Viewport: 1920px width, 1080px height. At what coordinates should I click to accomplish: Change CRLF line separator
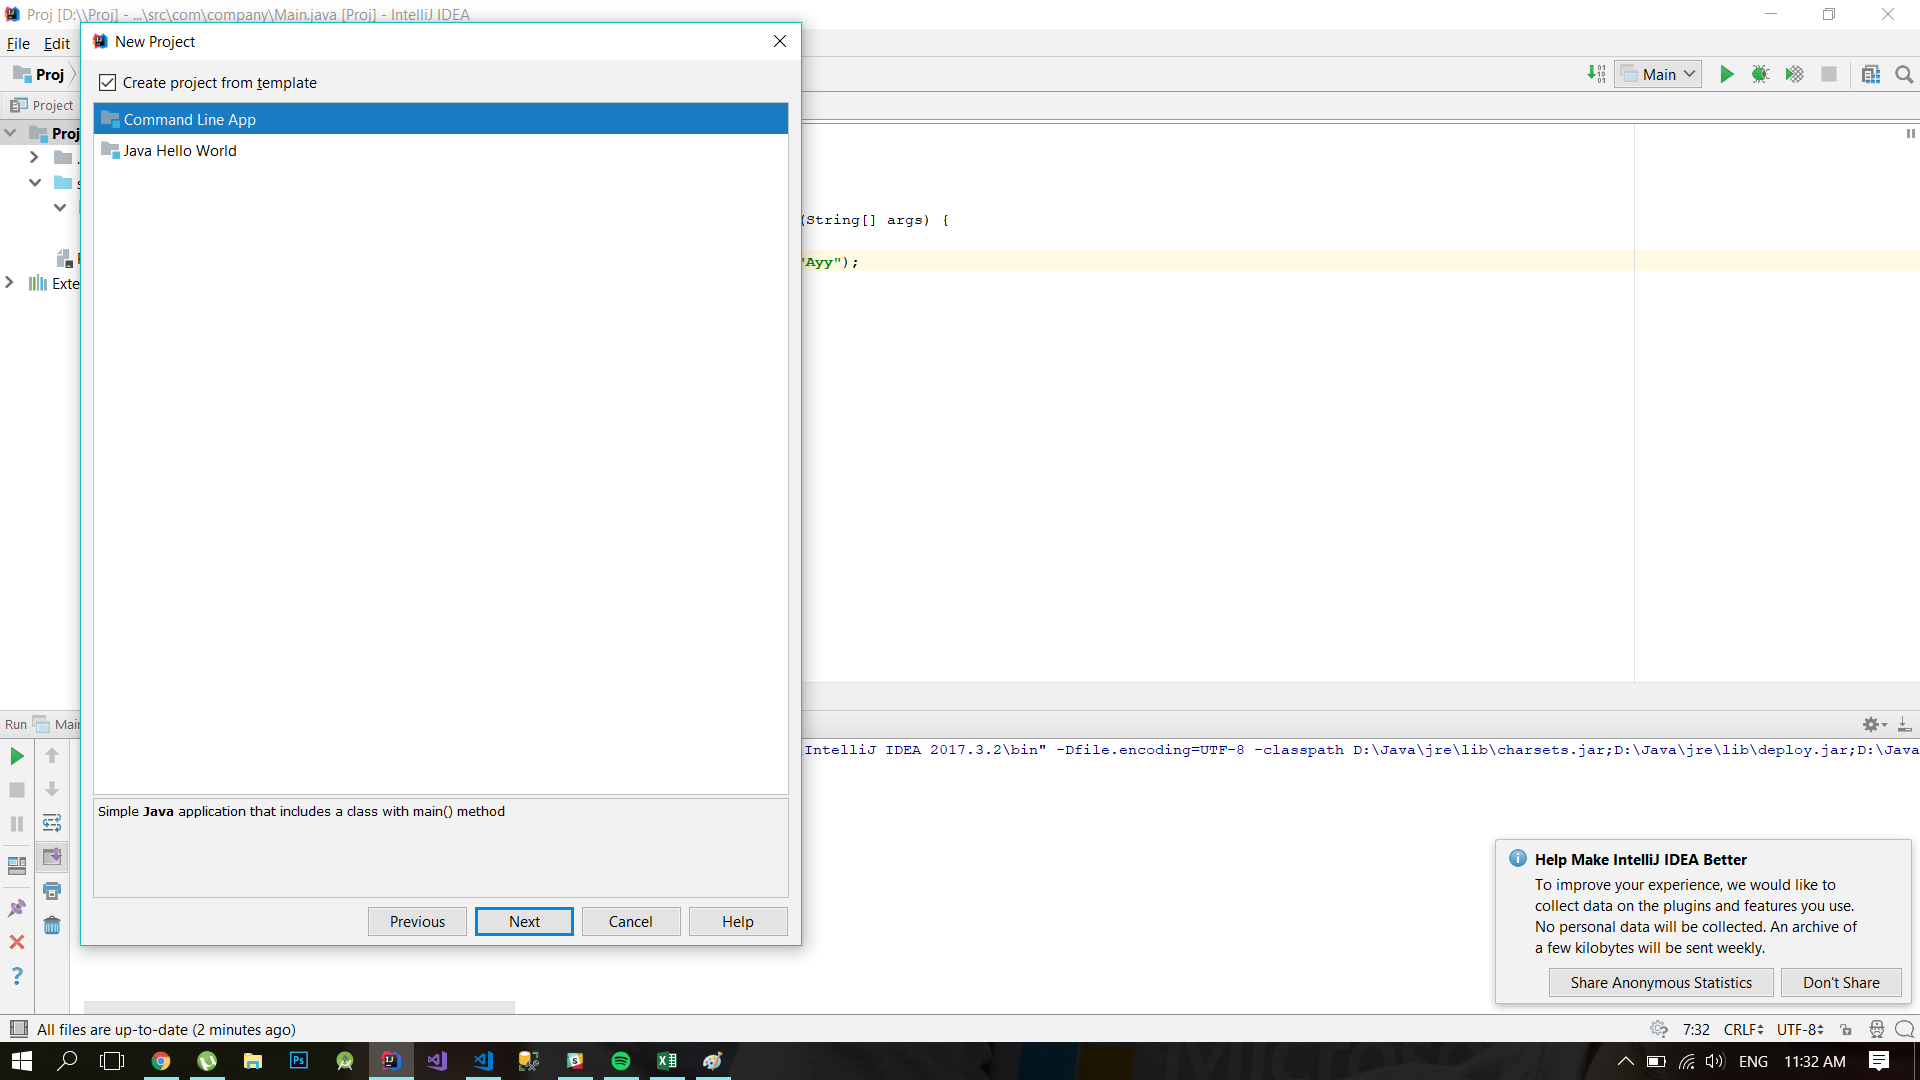[1744, 1029]
